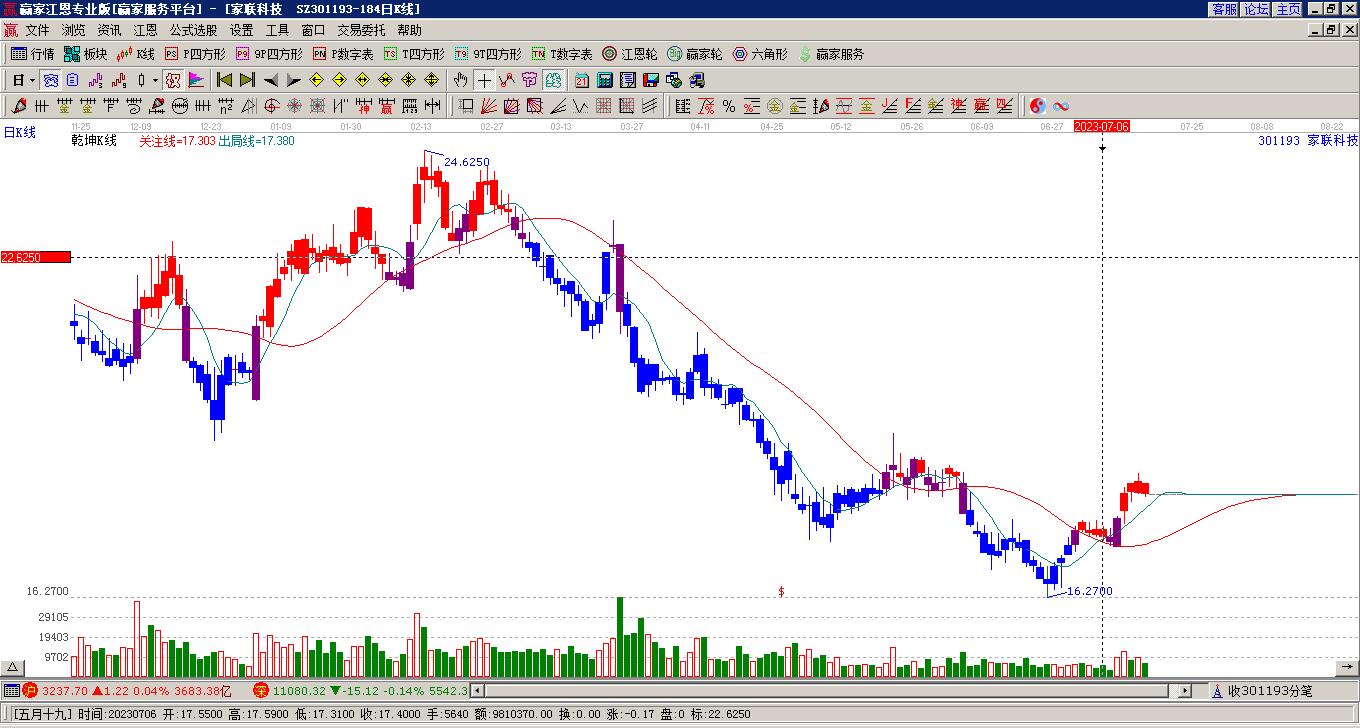The width and height of the screenshot is (1360, 728).
Task: Click the 301193 家联科技 stock label
Action: (1308, 141)
